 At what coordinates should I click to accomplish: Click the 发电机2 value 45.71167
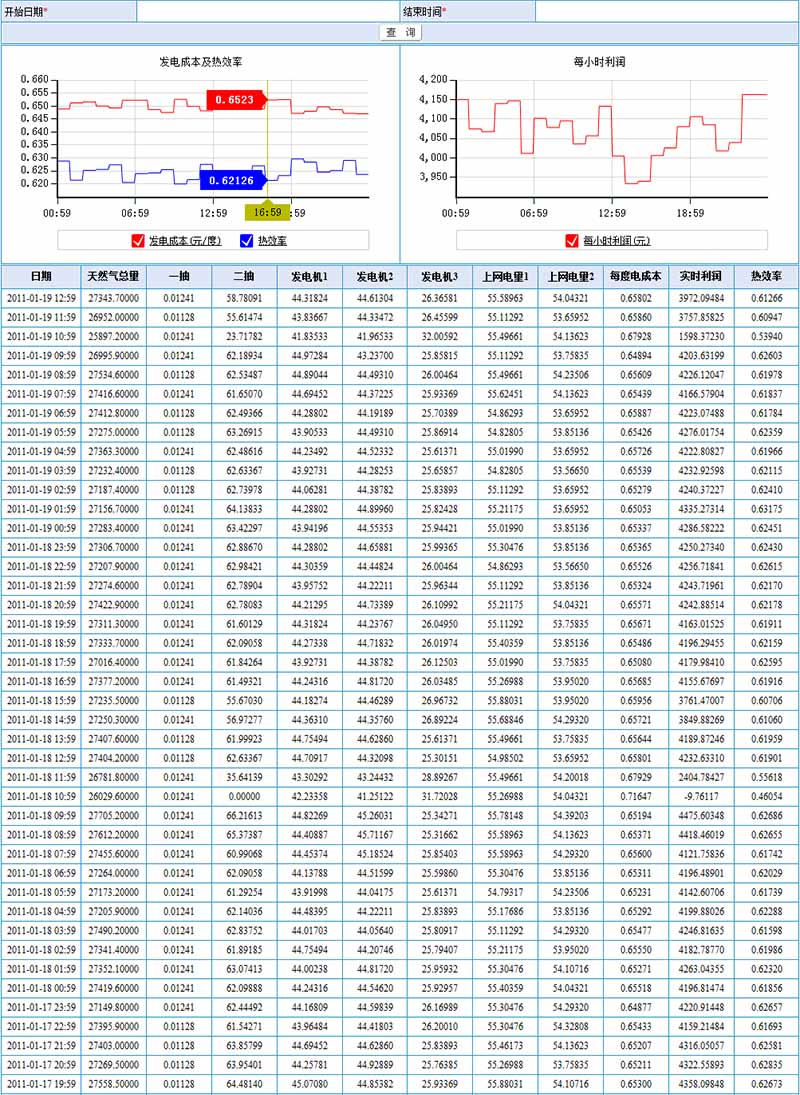point(375,835)
